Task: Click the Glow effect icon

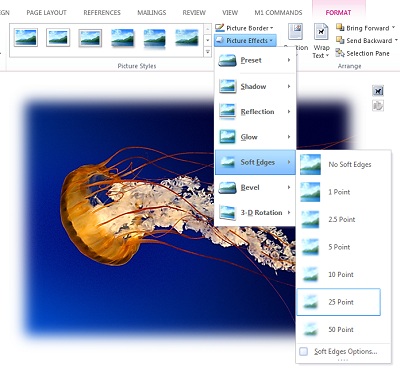Action: [227, 137]
